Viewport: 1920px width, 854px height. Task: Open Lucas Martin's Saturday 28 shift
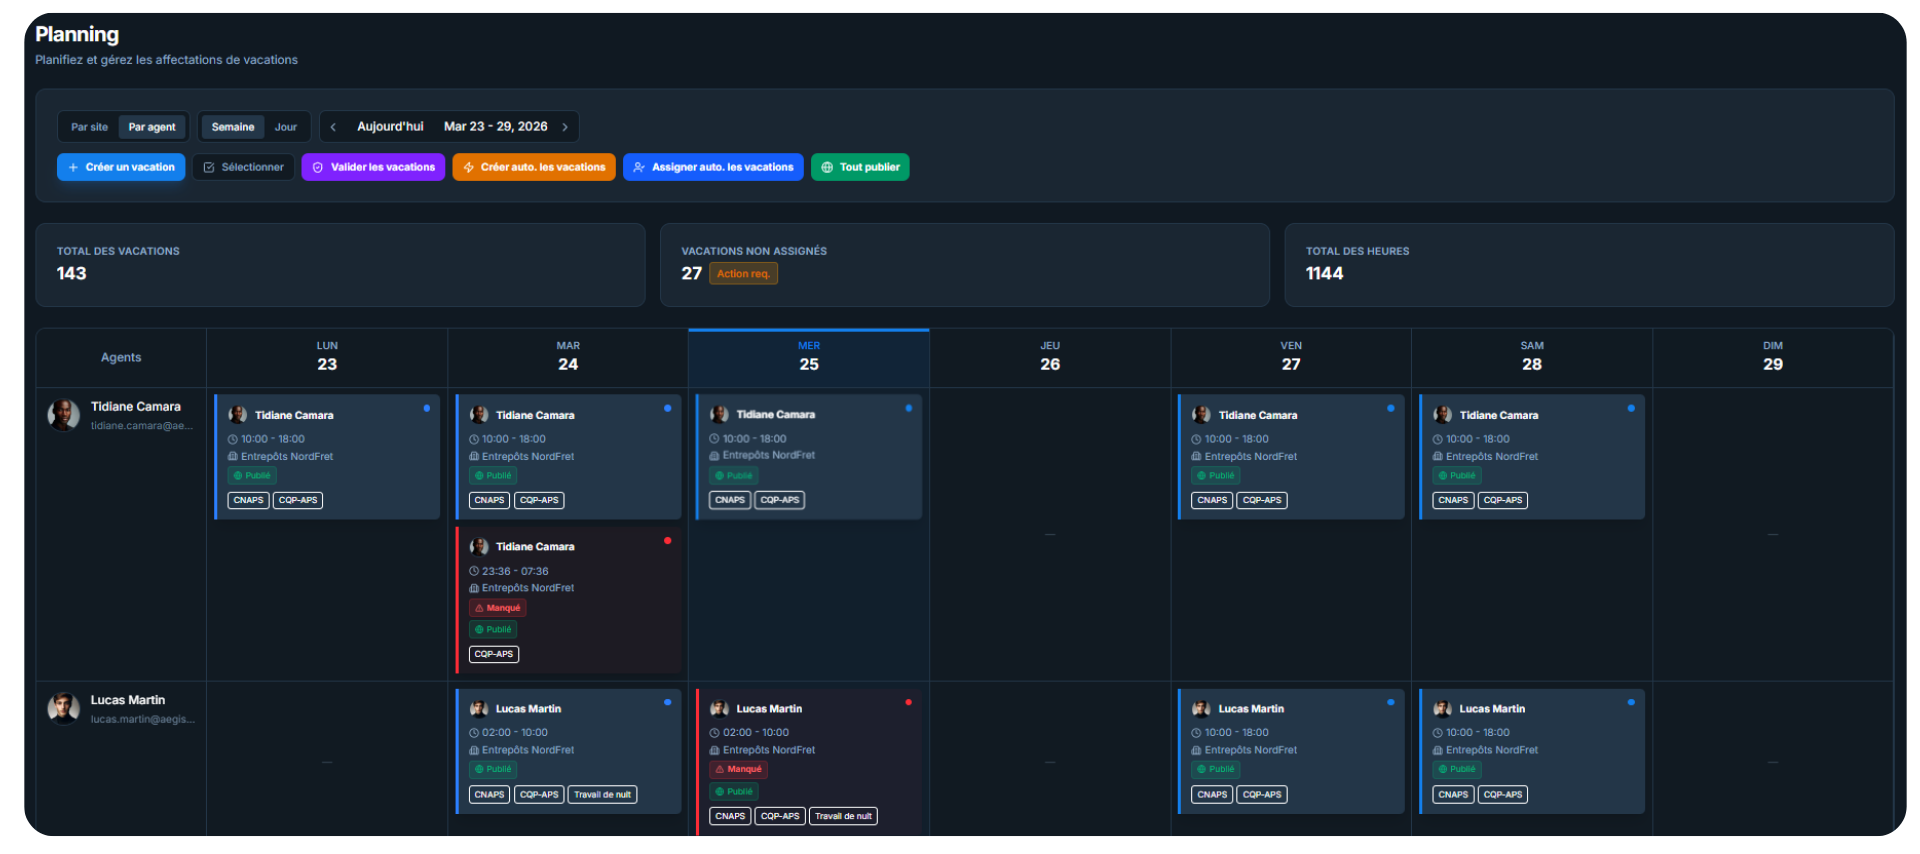(1532, 751)
